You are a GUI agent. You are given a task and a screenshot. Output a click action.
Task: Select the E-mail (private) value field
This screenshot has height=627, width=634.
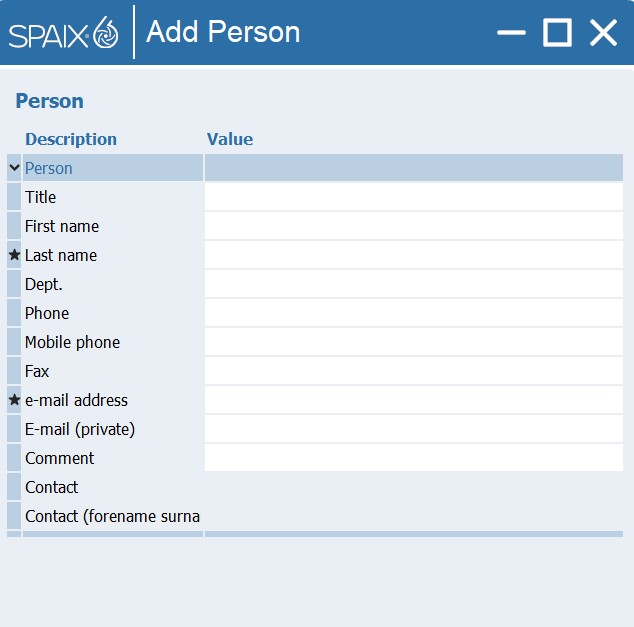tap(414, 429)
